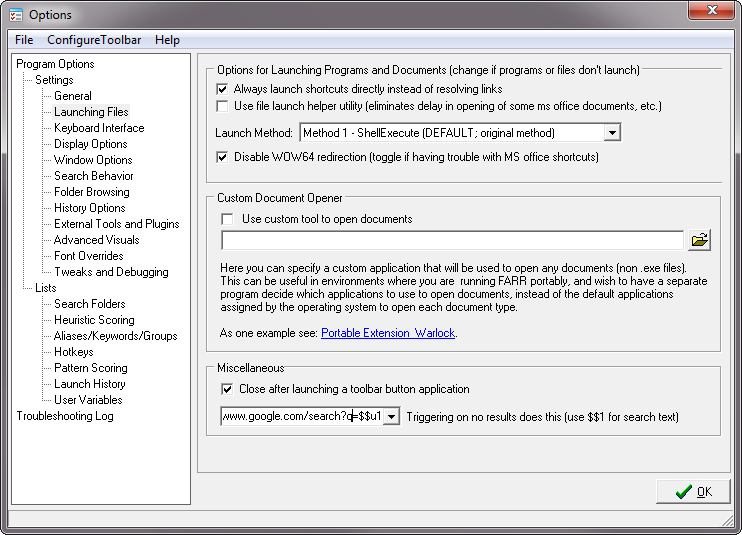Open the File menu
Image resolution: width=742 pixels, height=535 pixels.
(24, 40)
